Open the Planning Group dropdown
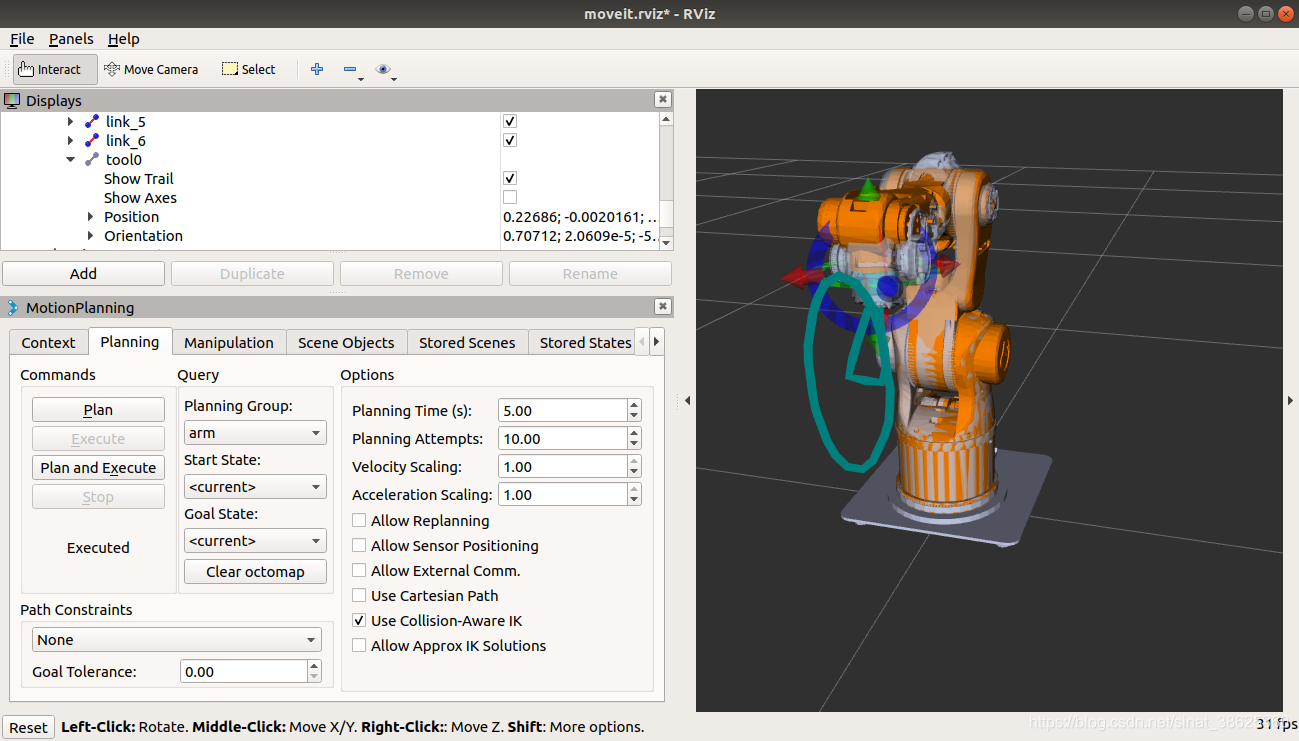 [256, 432]
